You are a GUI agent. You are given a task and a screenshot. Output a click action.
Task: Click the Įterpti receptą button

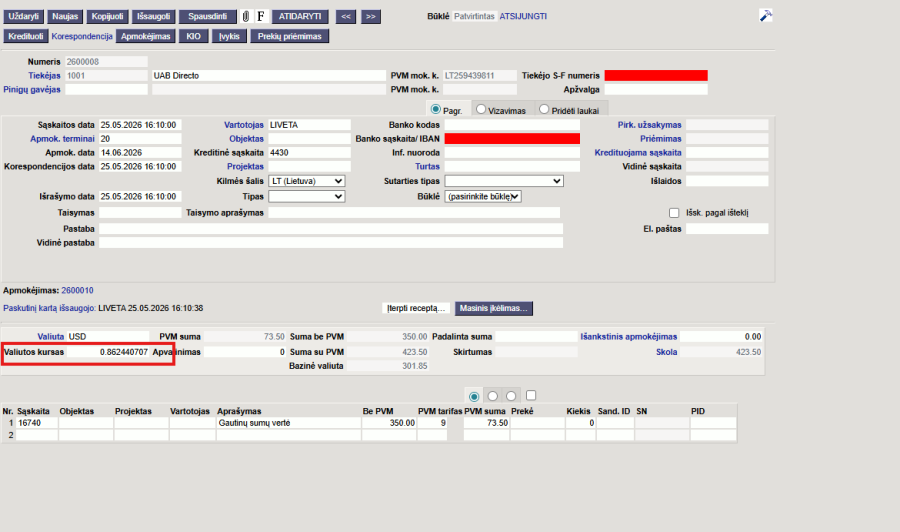click(416, 308)
